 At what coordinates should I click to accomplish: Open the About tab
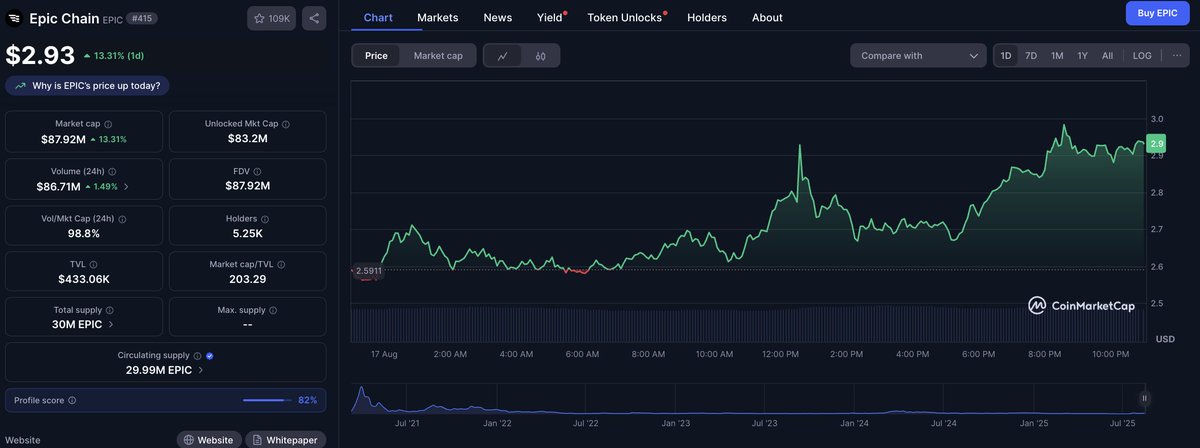[767, 18]
